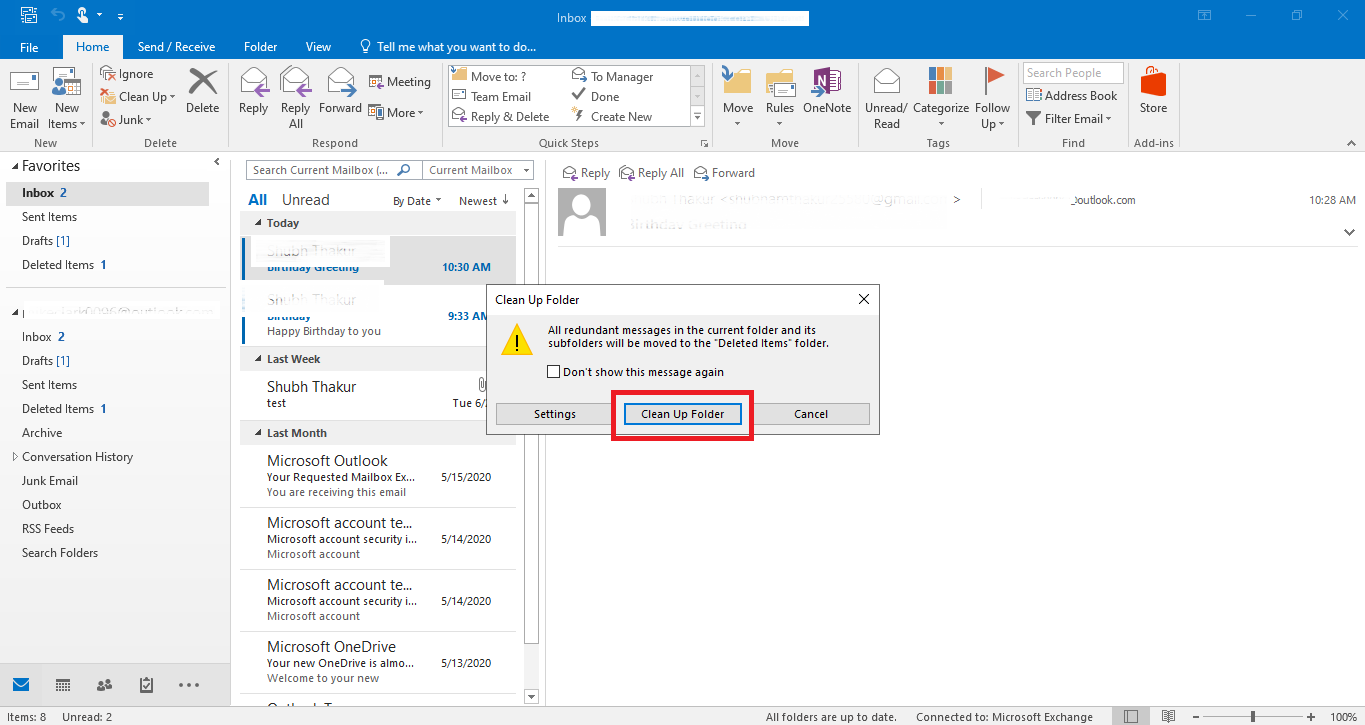
Task: Click Cancel in the Clean Up dialog
Action: point(811,414)
